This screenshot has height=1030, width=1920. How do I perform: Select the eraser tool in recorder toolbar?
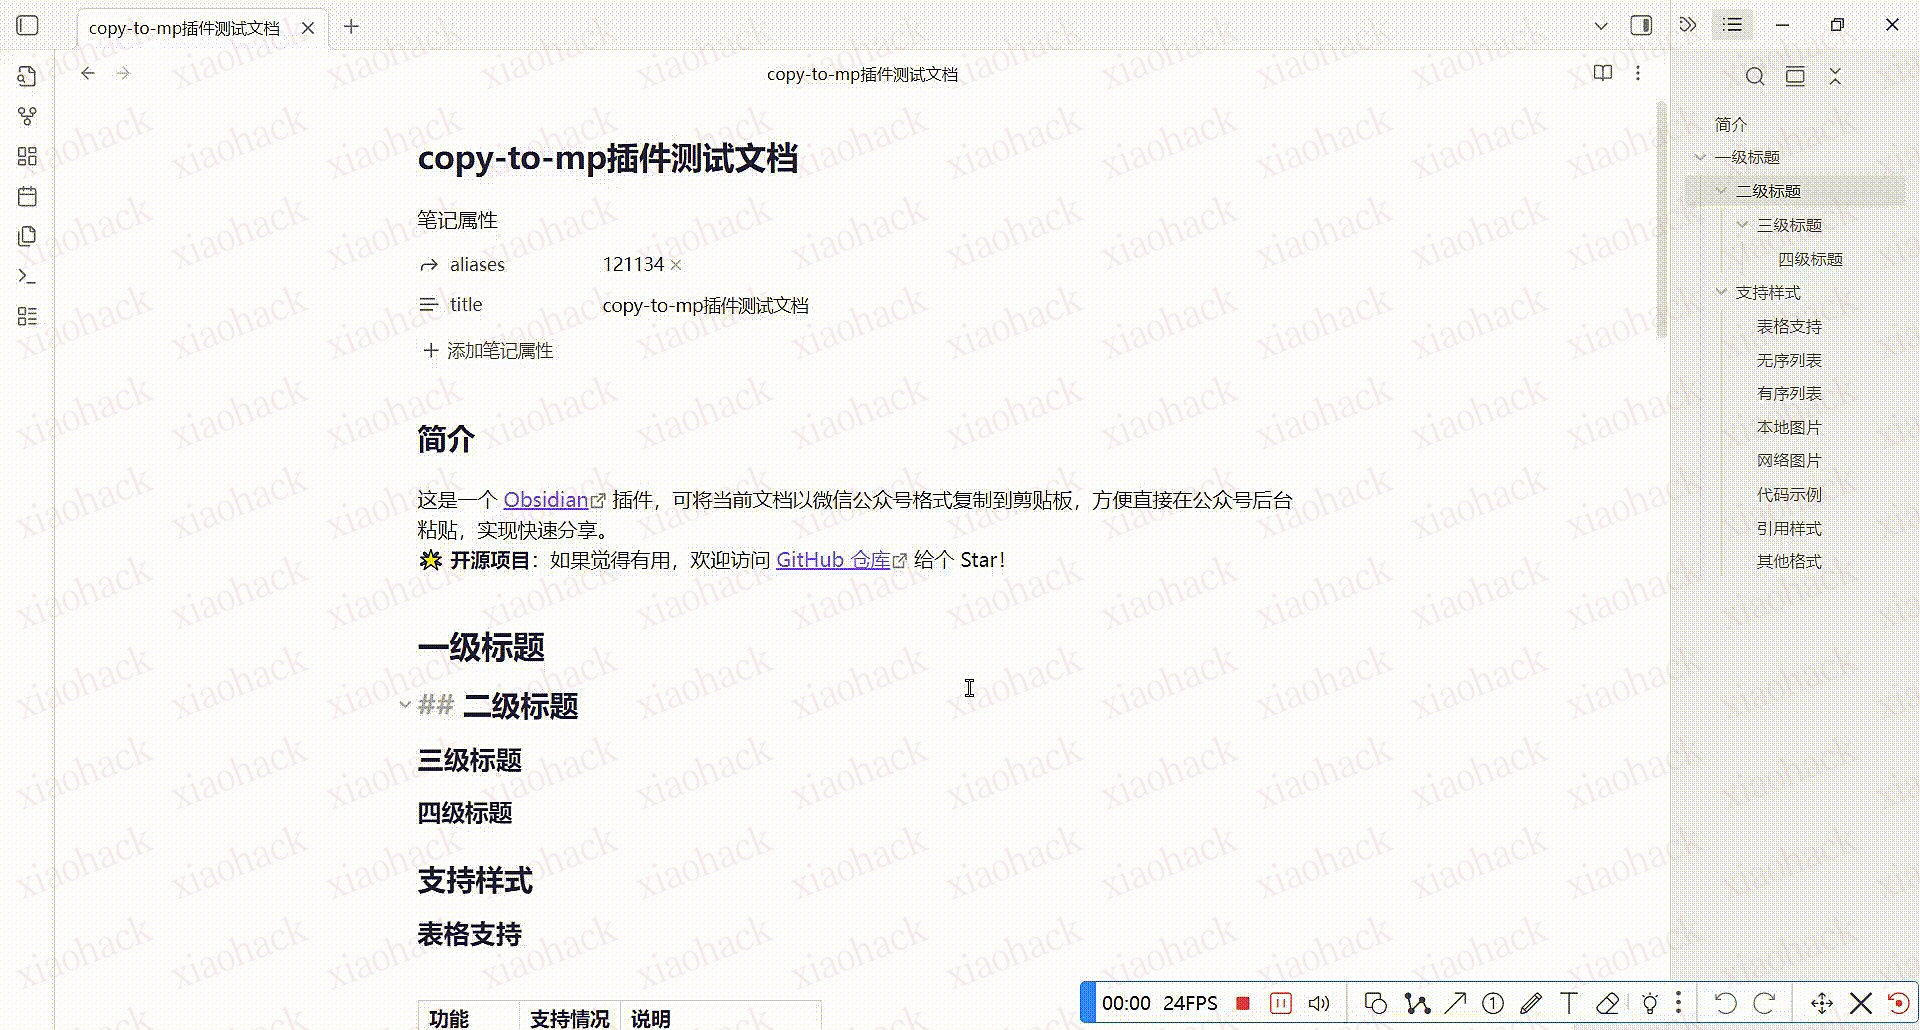(1608, 1002)
